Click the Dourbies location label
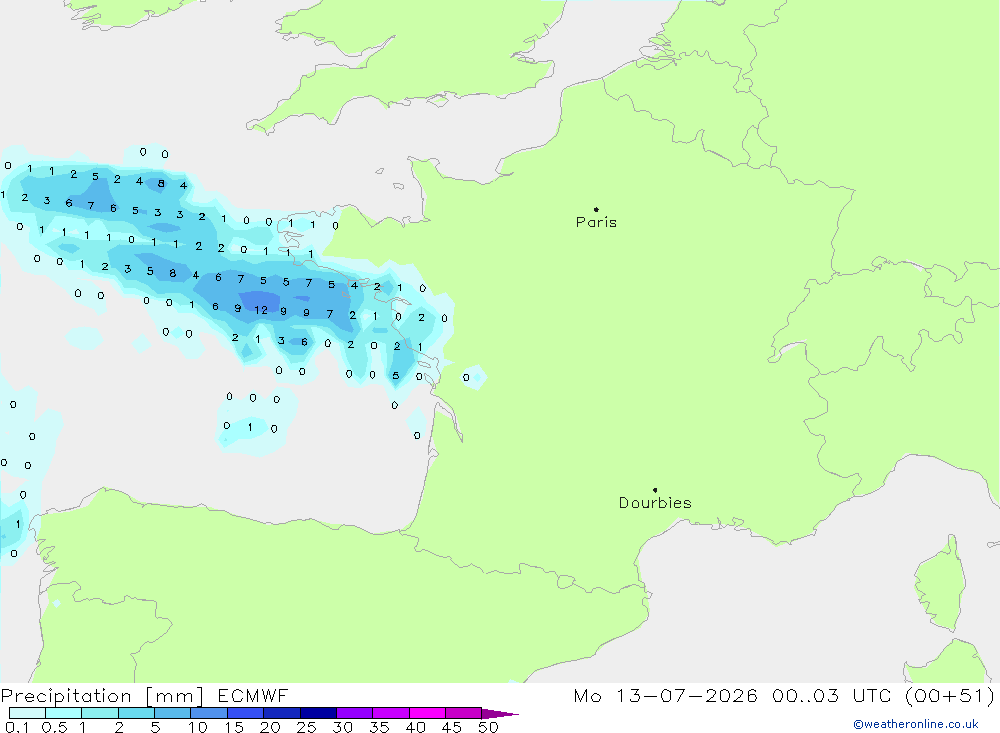Viewport: 1000px width, 733px height. 655,503
